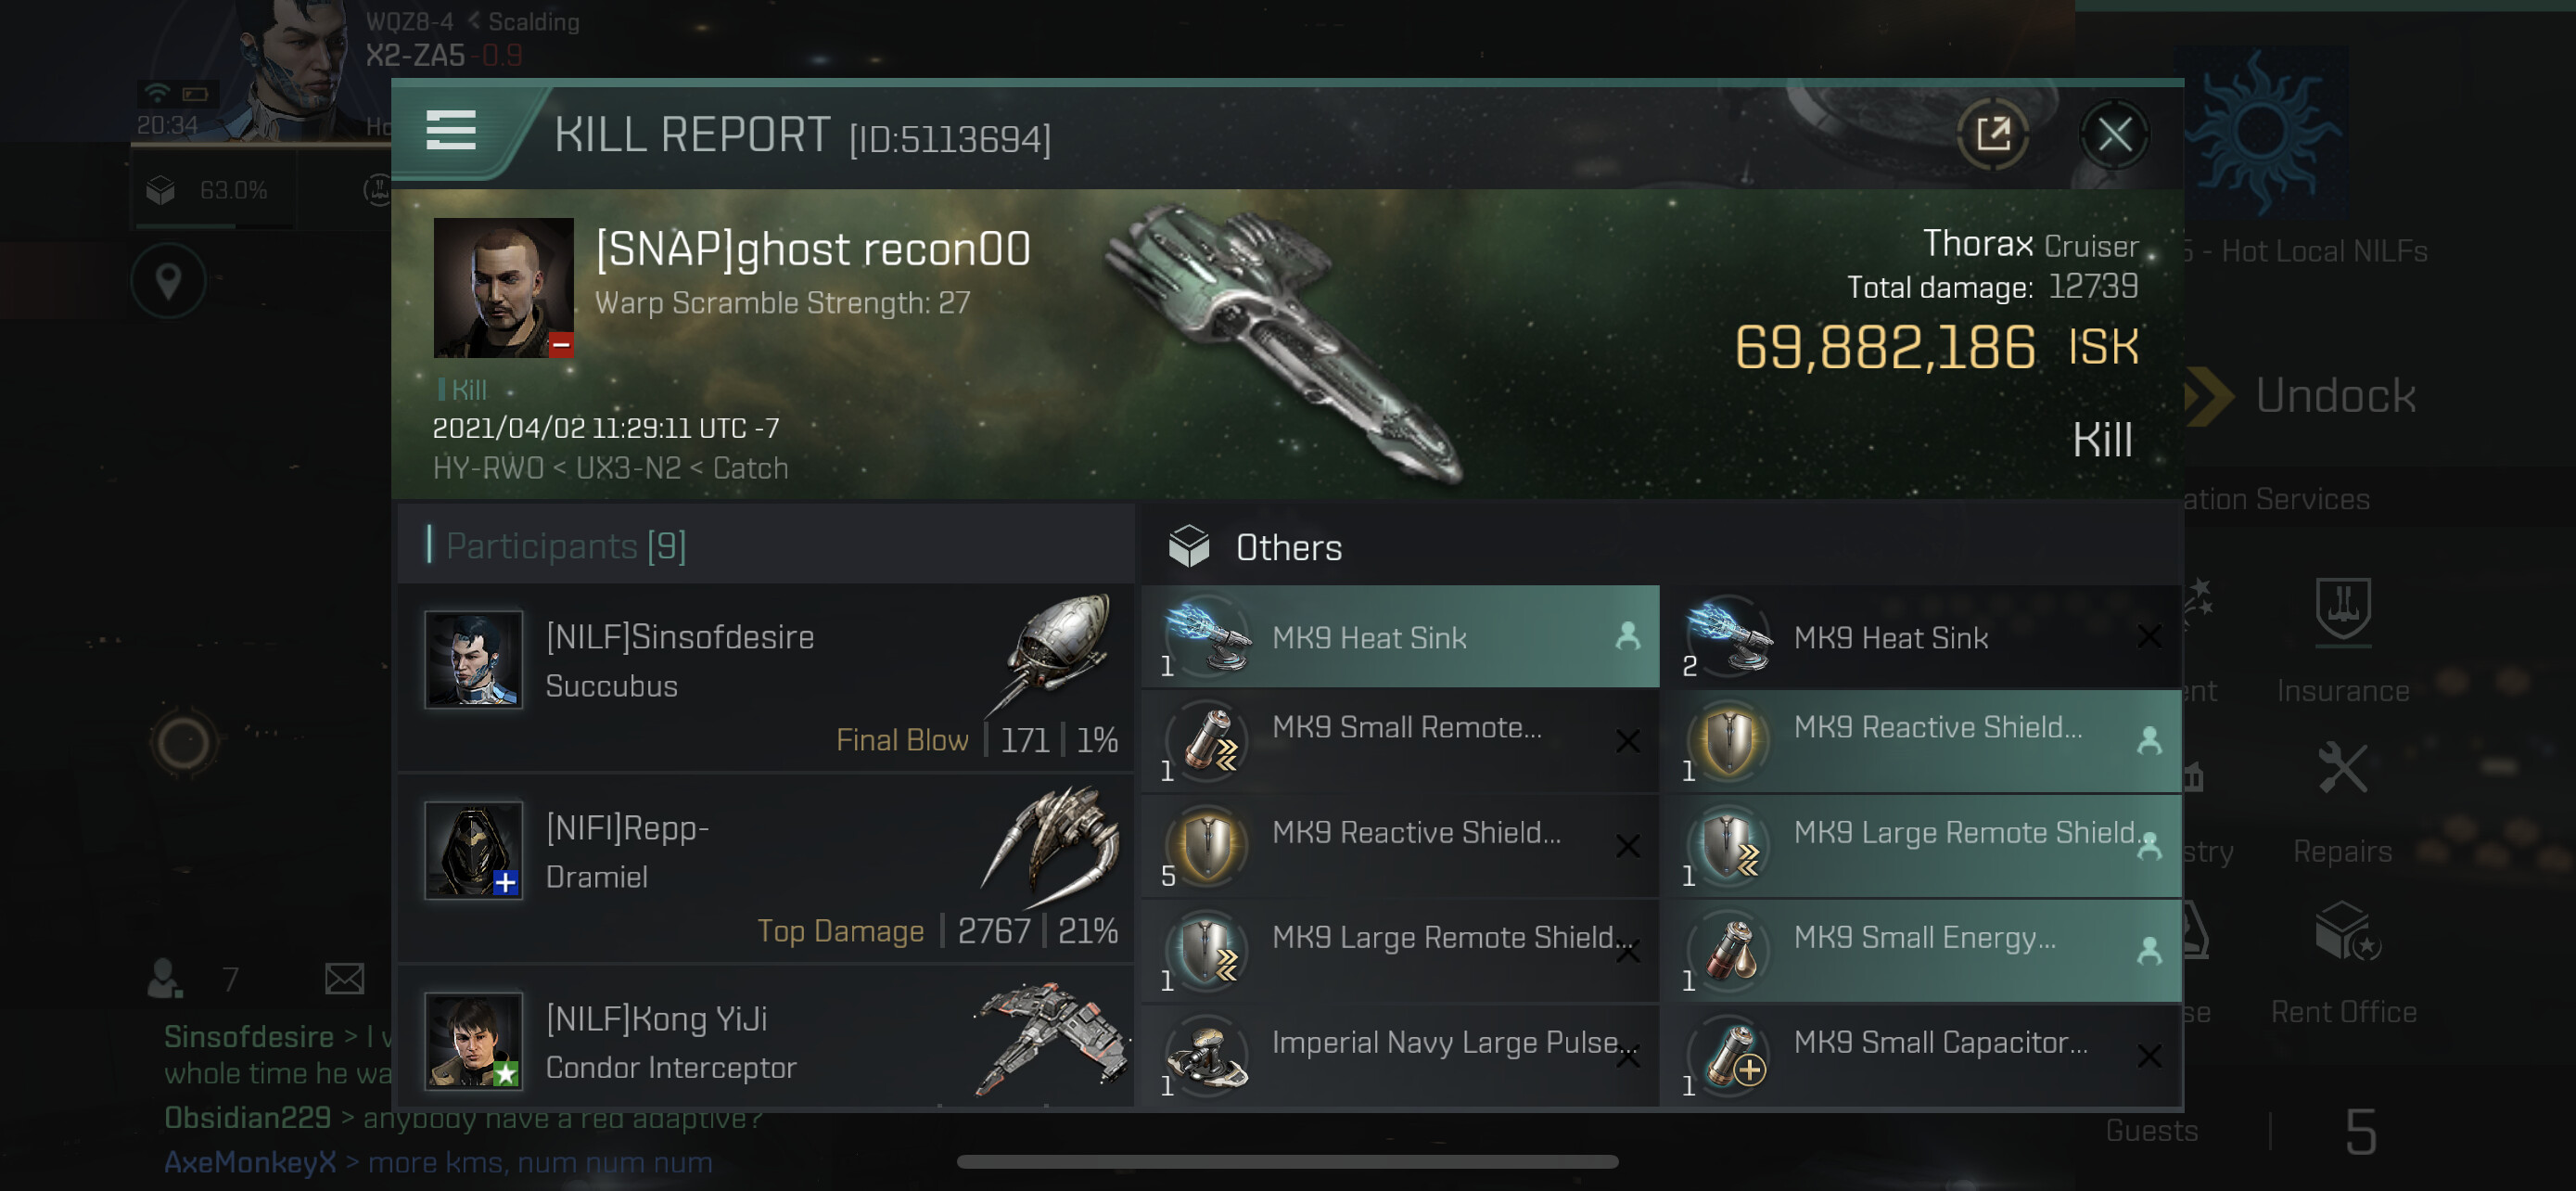Open Rent Office service

(x=2342, y=962)
